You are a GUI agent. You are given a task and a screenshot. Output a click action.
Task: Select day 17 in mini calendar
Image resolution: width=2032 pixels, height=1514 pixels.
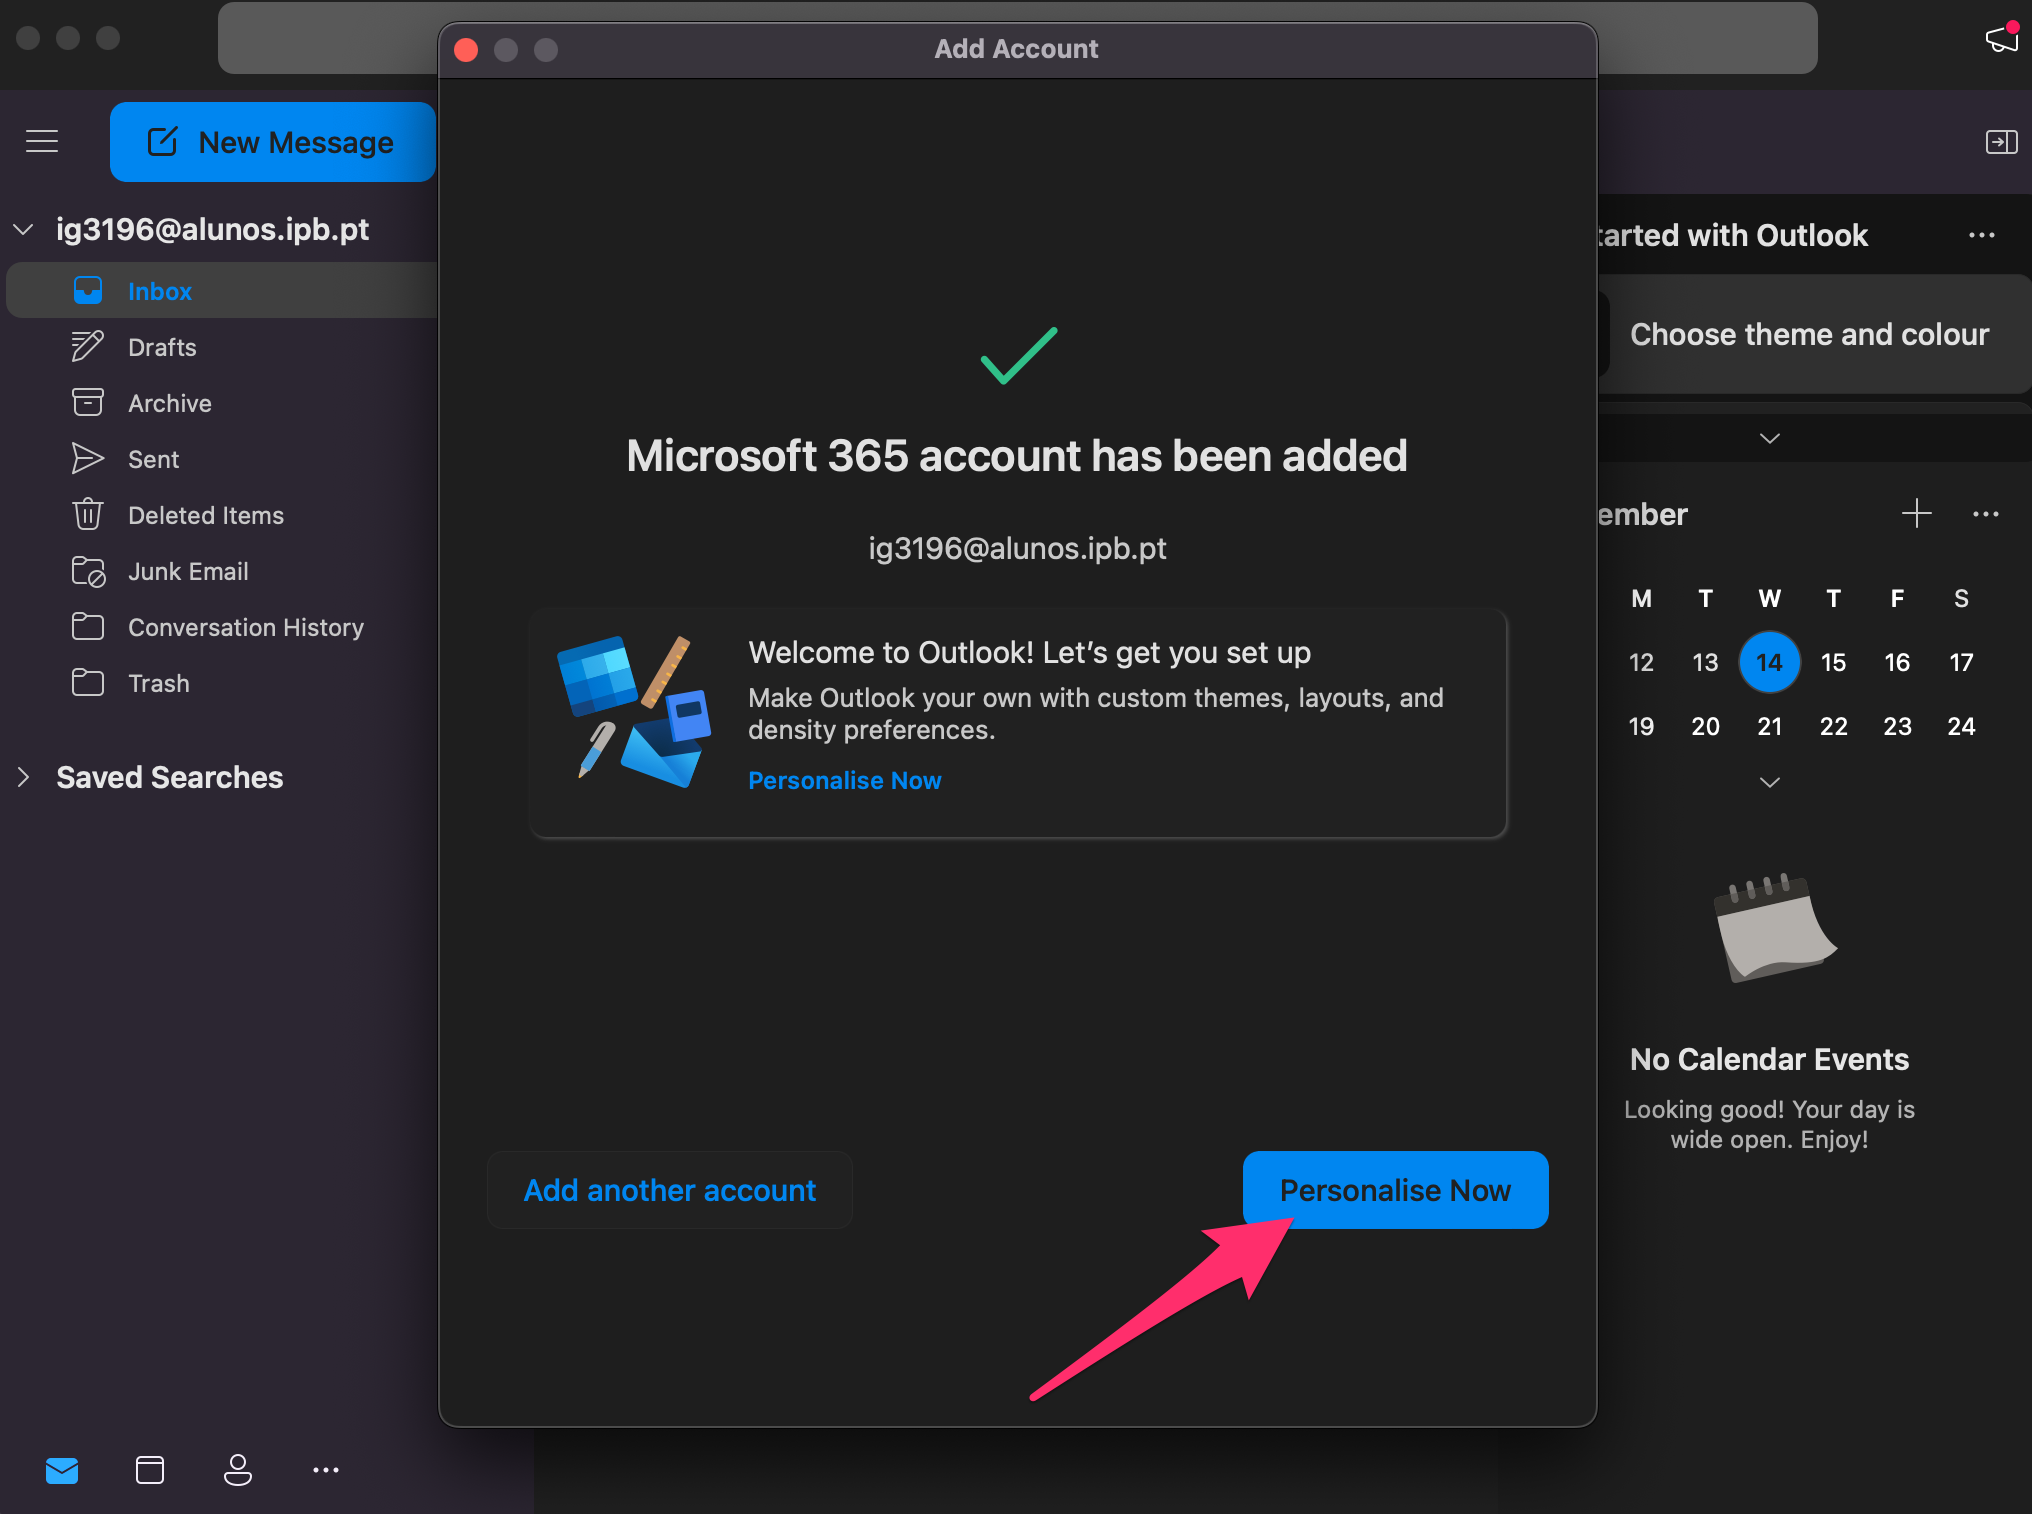[1961, 662]
